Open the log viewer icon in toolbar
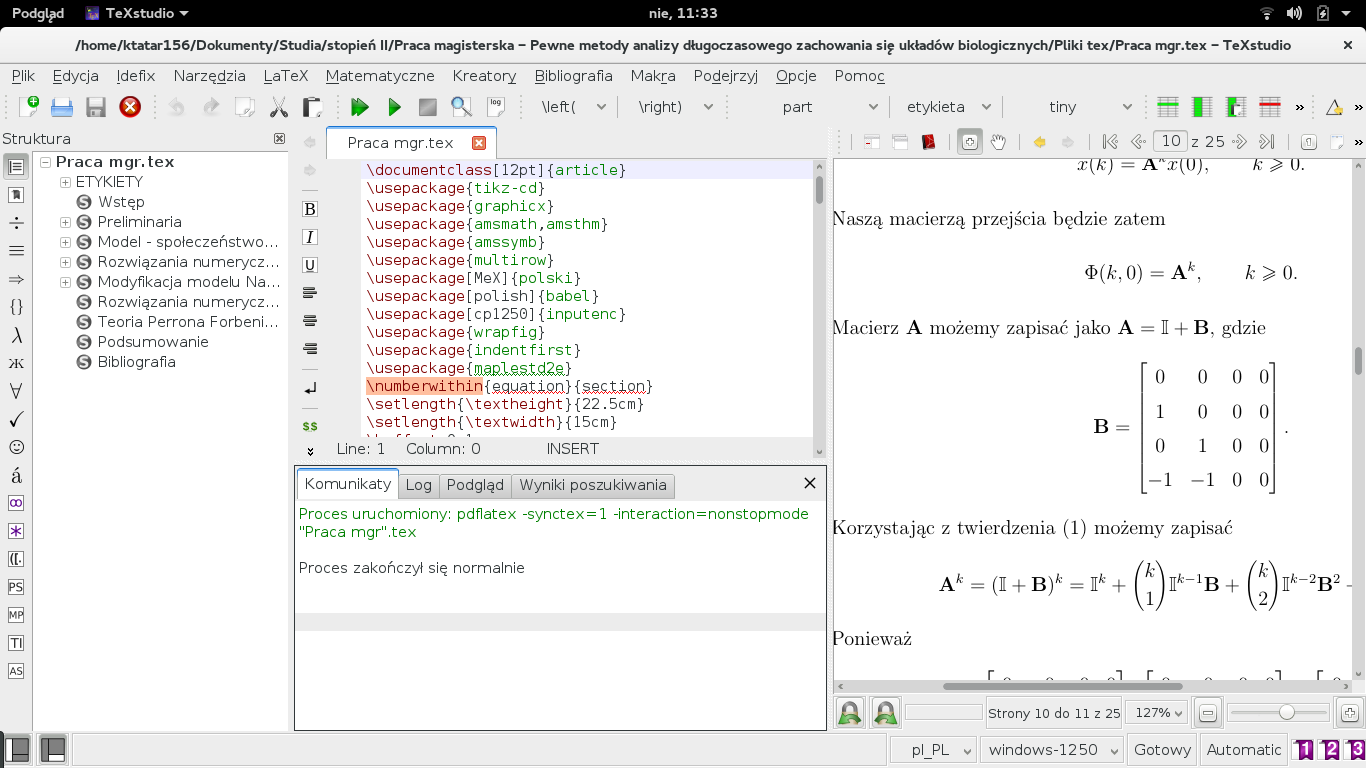 (x=495, y=107)
